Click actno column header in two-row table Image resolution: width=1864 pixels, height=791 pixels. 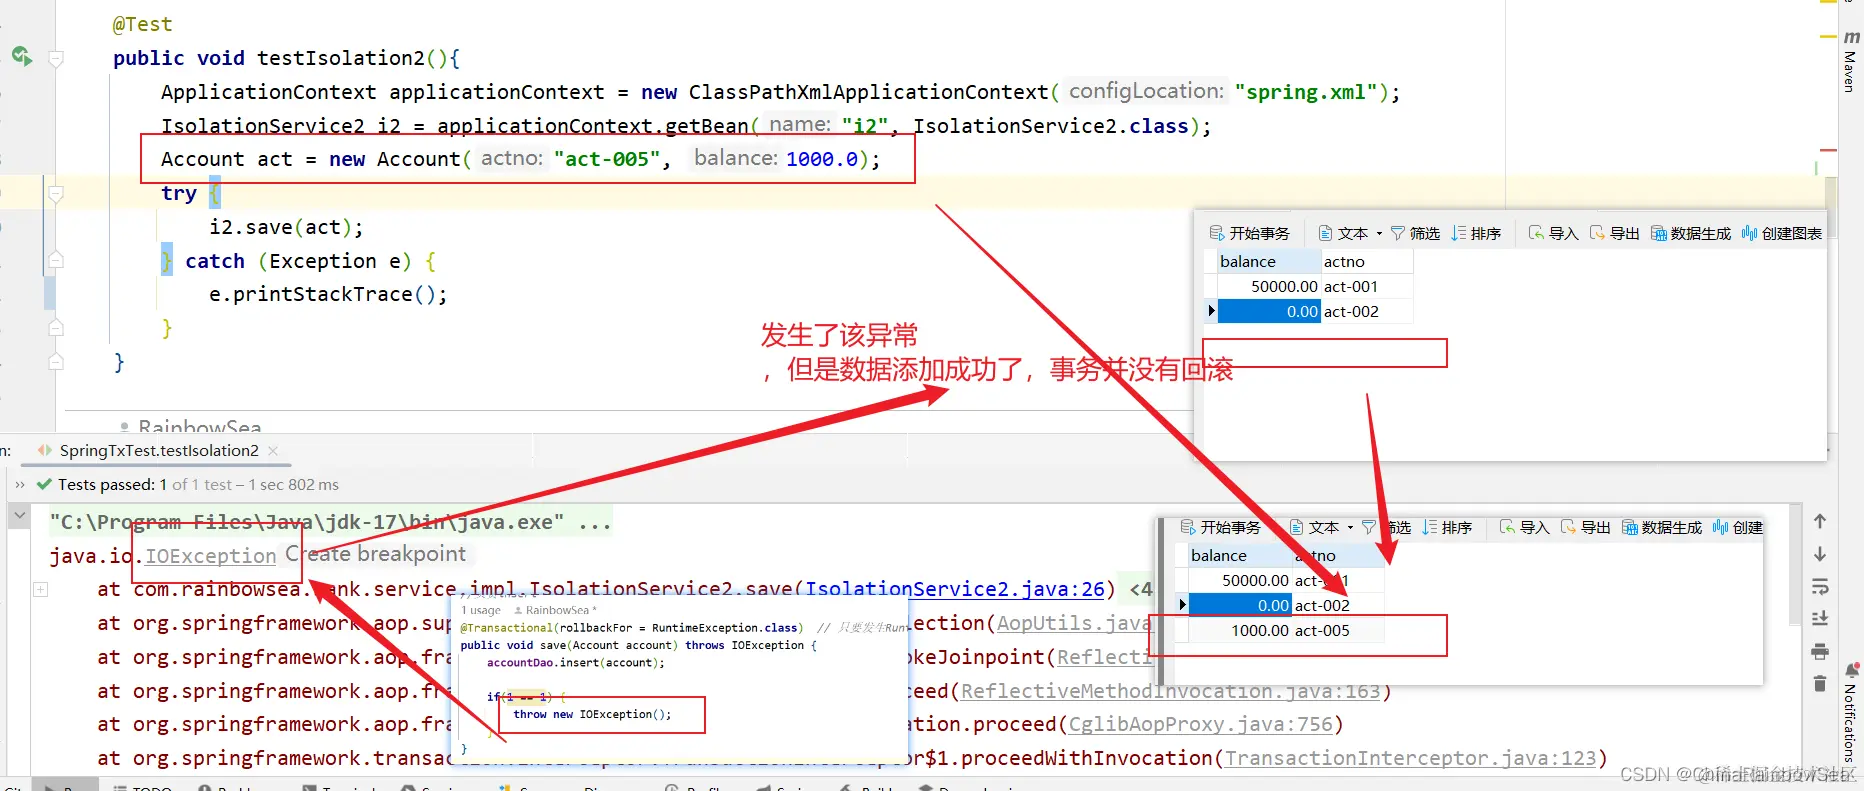(x=1367, y=261)
